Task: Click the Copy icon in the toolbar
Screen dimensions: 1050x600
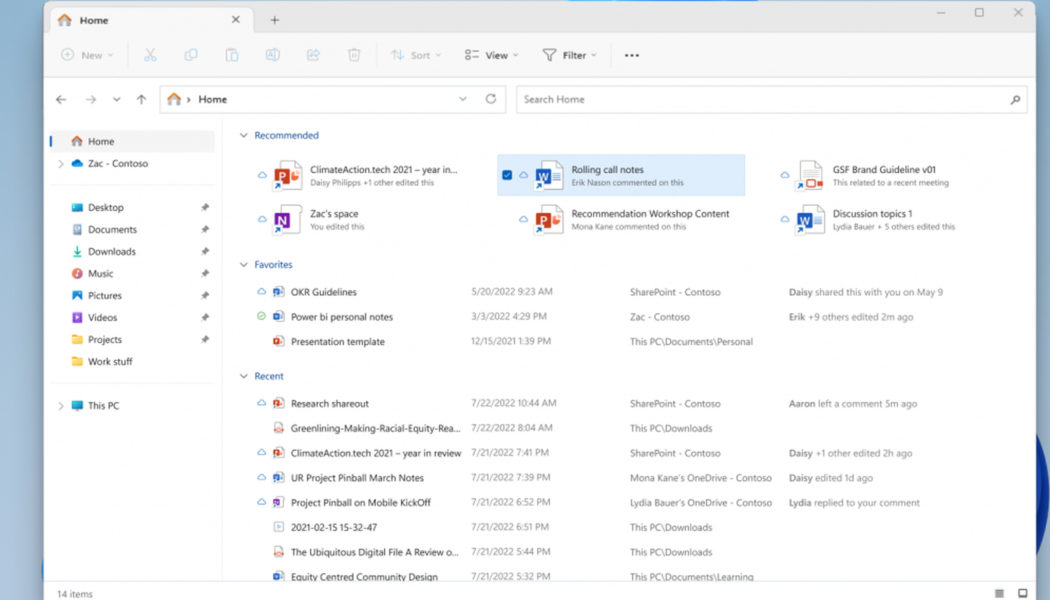Action: tap(191, 55)
